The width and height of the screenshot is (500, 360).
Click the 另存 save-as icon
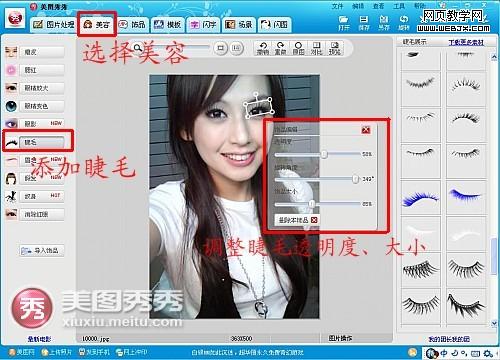click(x=384, y=23)
